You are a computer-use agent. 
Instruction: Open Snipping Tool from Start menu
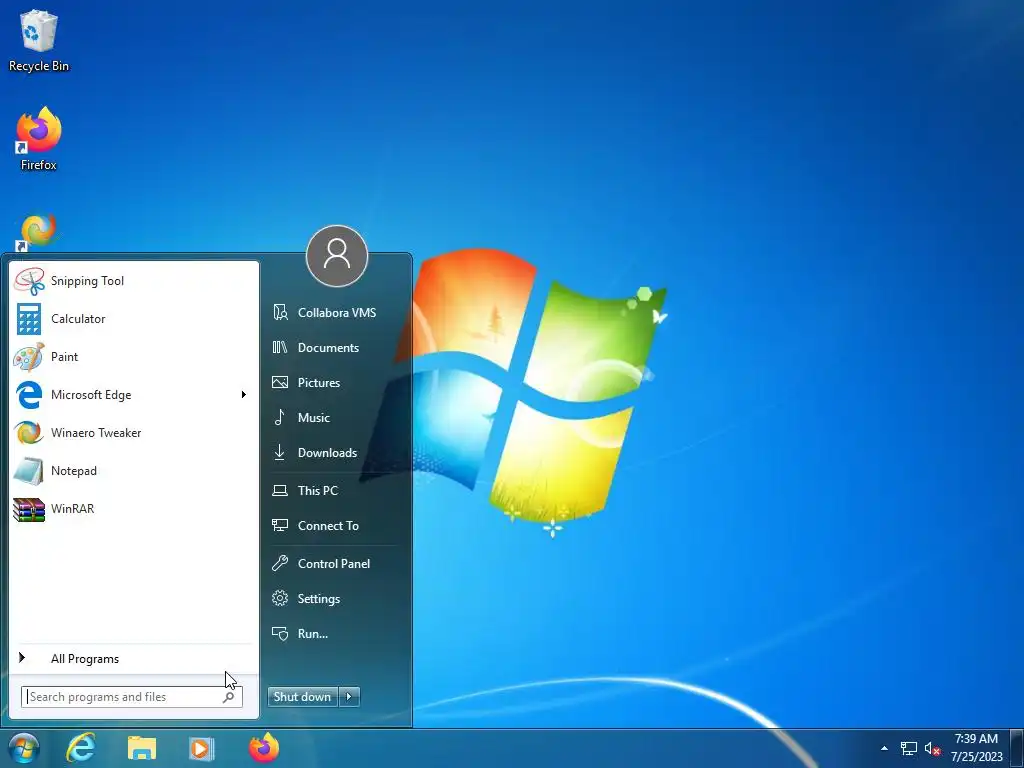[134, 281]
